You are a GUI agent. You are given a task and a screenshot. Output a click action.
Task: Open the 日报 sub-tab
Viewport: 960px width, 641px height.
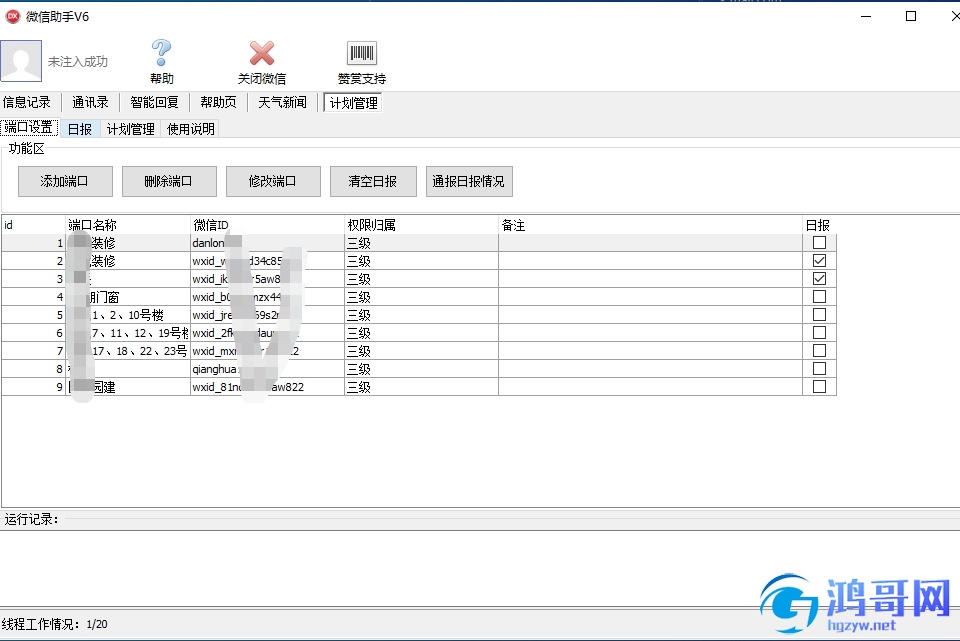pyautogui.click(x=80, y=129)
